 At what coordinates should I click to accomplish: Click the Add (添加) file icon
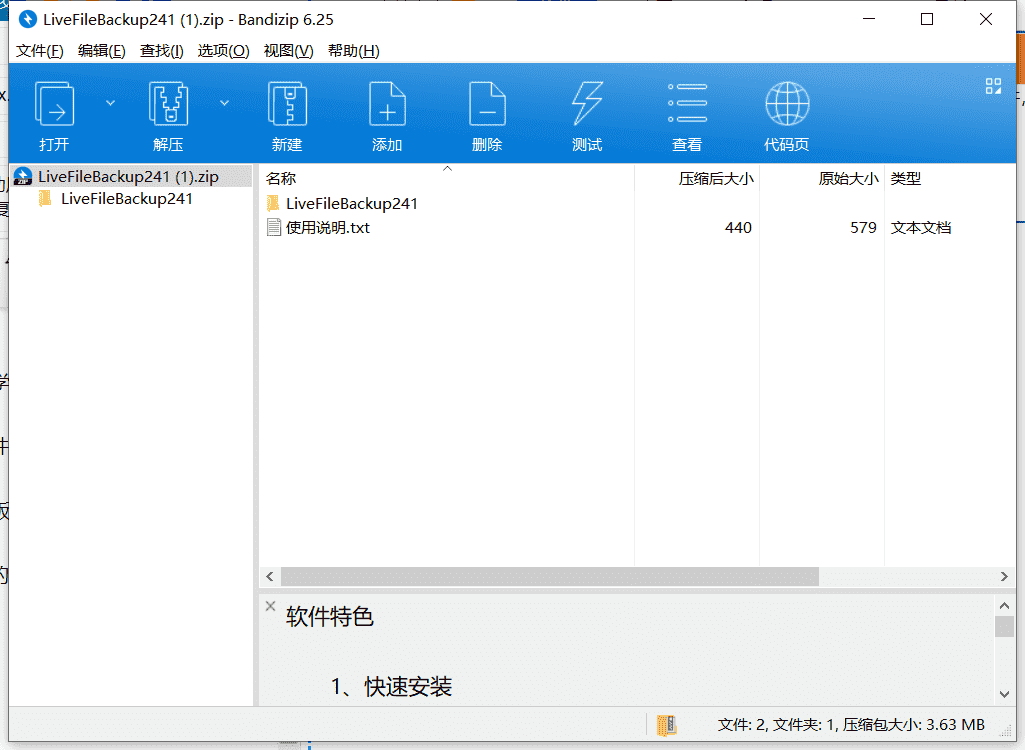coord(387,103)
